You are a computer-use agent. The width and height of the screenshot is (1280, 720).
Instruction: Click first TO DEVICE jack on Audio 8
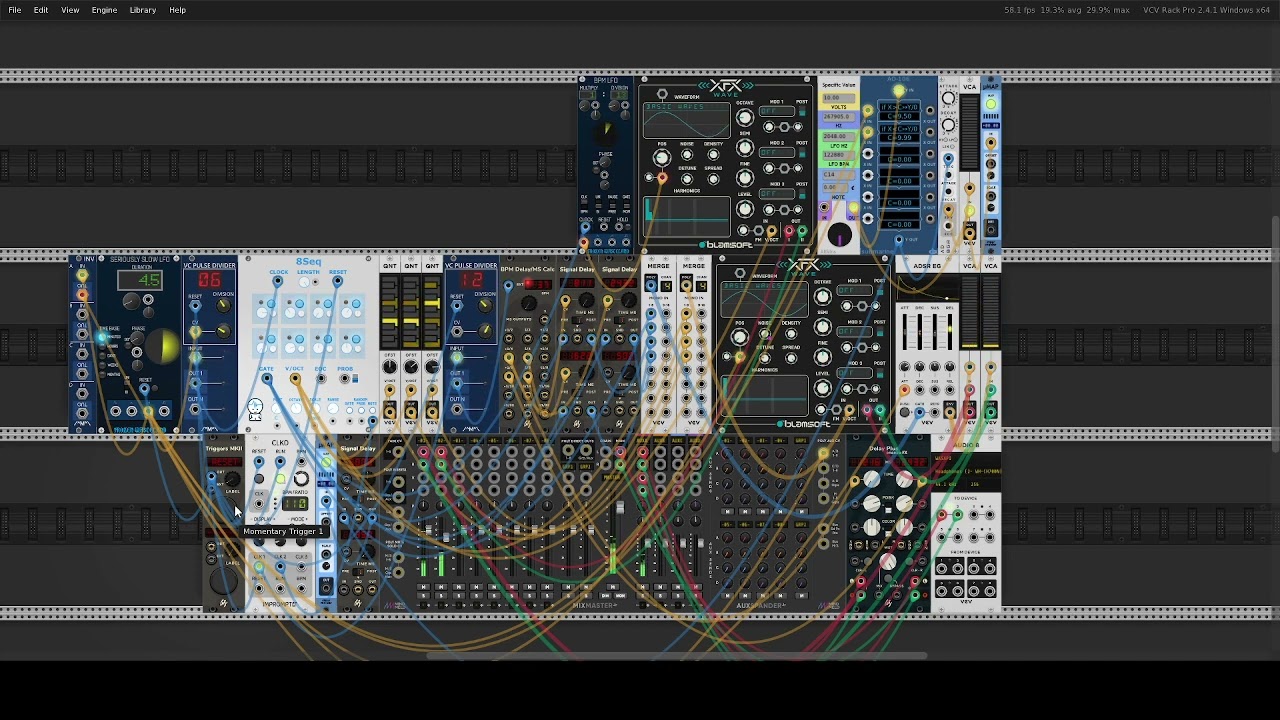click(942, 515)
